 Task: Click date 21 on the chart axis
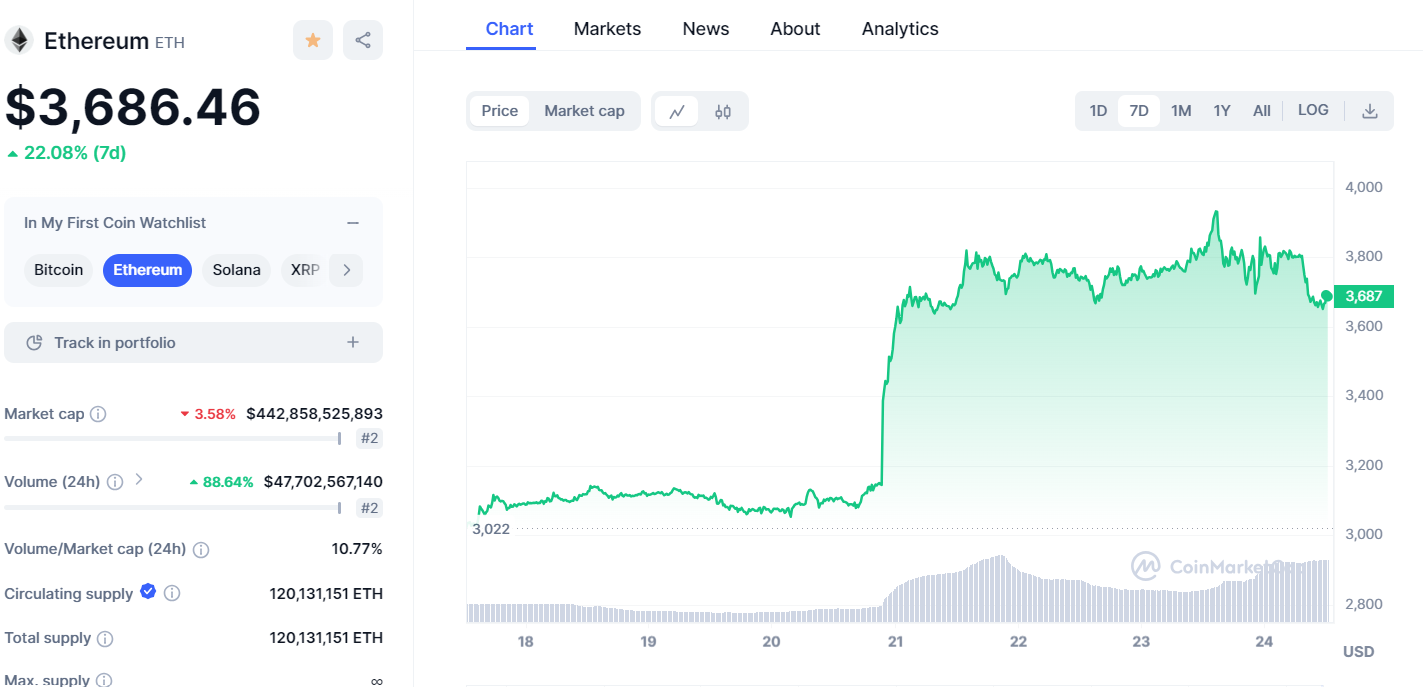[895, 642]
